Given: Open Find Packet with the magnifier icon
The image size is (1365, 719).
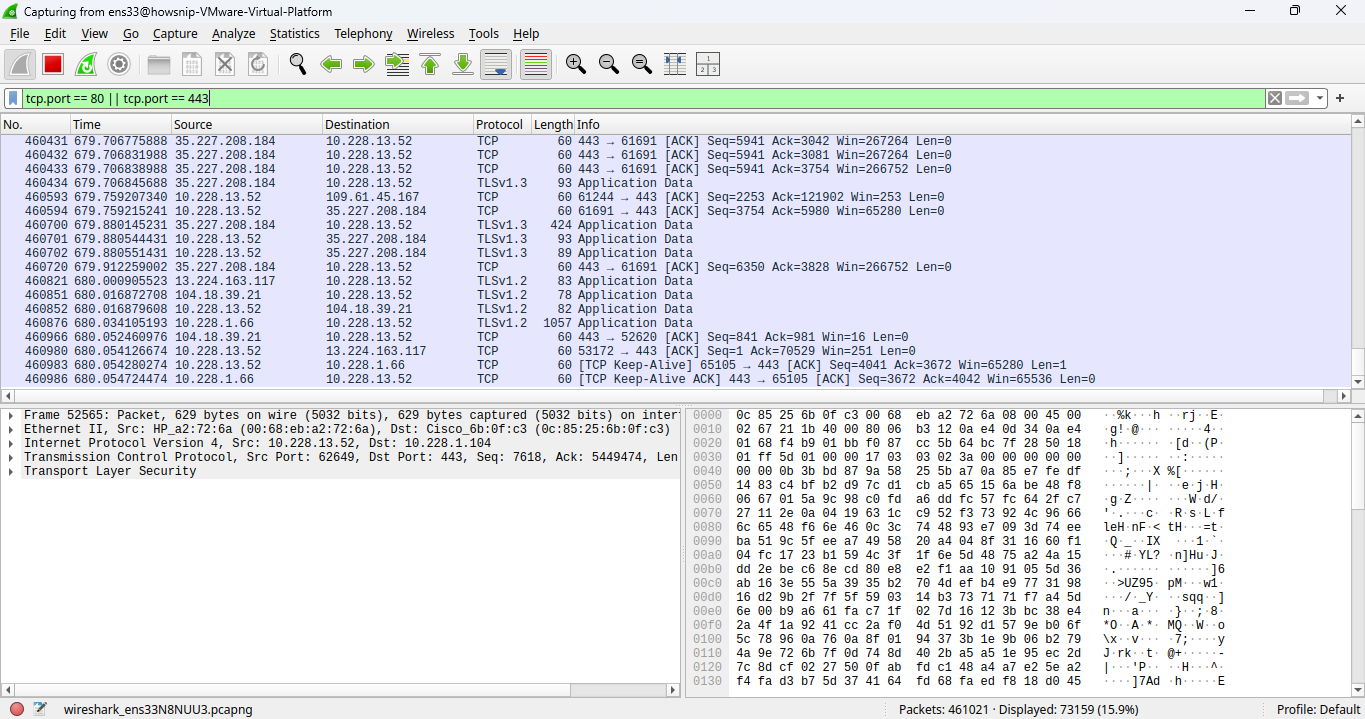Looking at the screenshot, I should pyautogui.click(x=298, y=64).
